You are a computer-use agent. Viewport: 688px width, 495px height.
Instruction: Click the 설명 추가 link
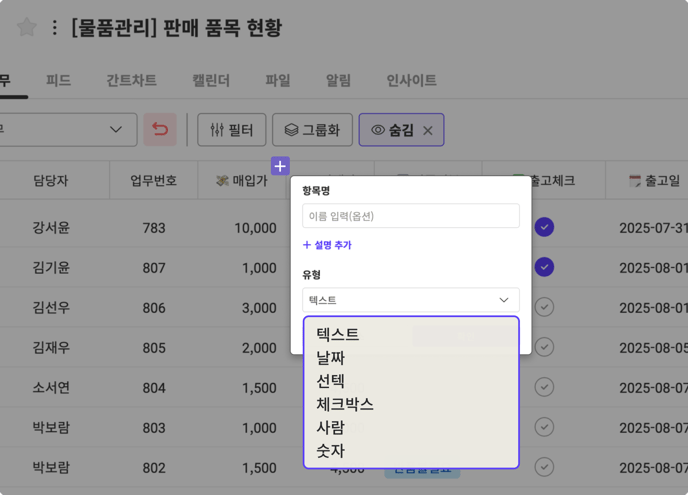327,245
